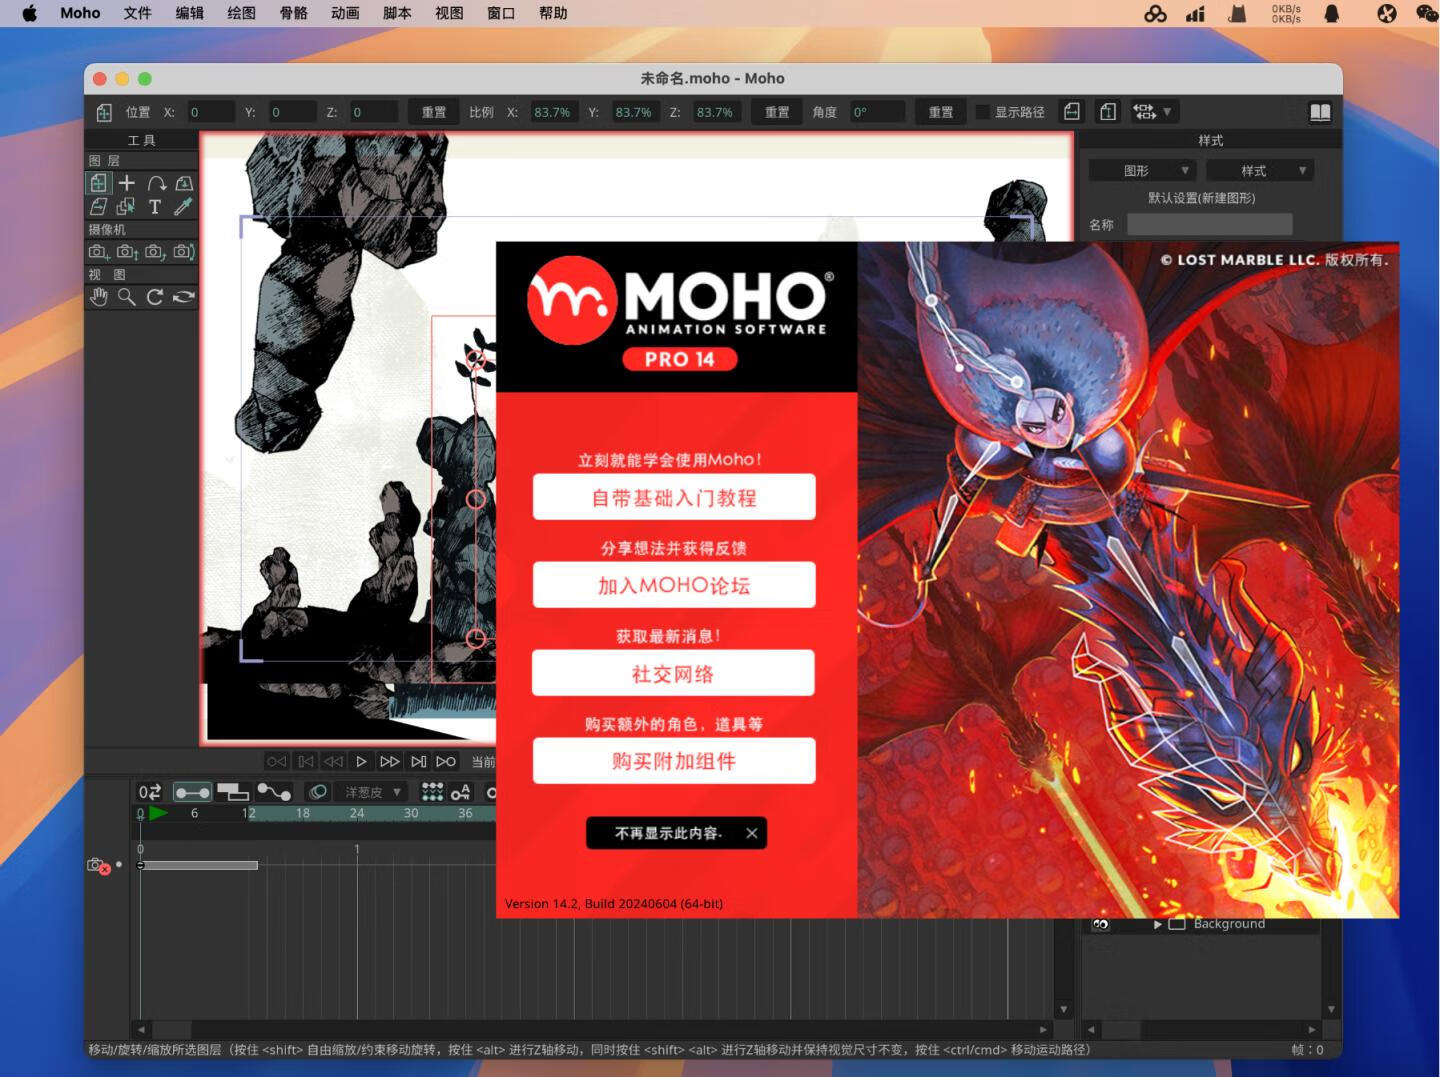Enable the 显示路径 checkbox
This screenshot has height=1077, width=1440.
[983, 111]
